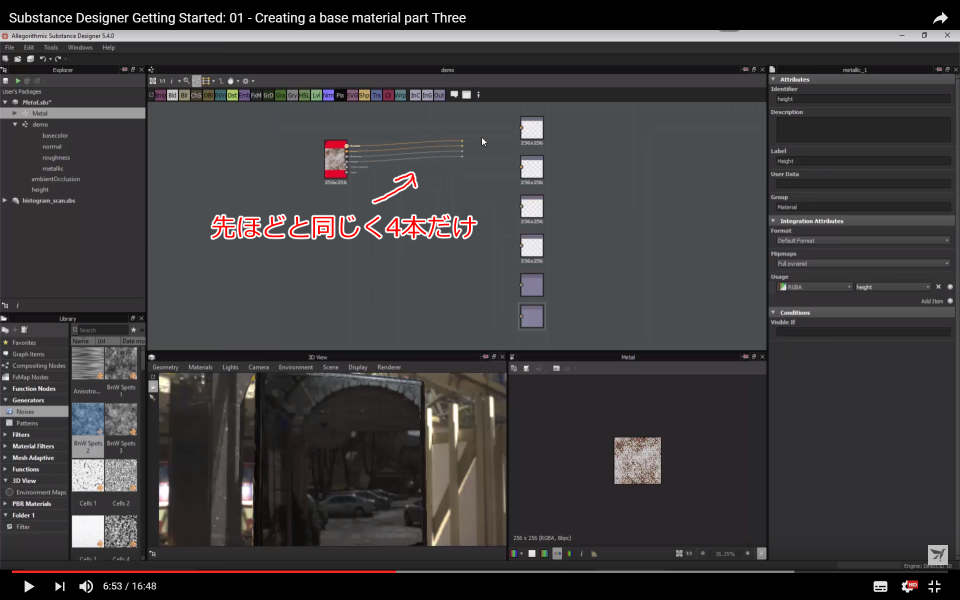Viewport: 960px width, 600px height.
Task: Open the File menu
Action: [x=9, y=47]
